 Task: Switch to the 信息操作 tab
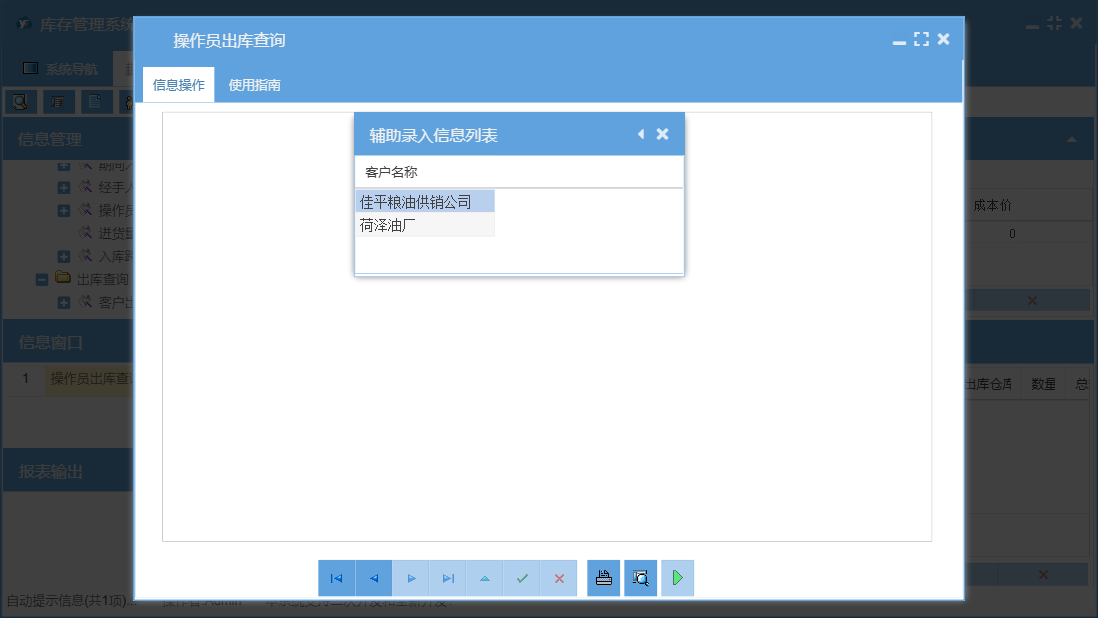179,85
